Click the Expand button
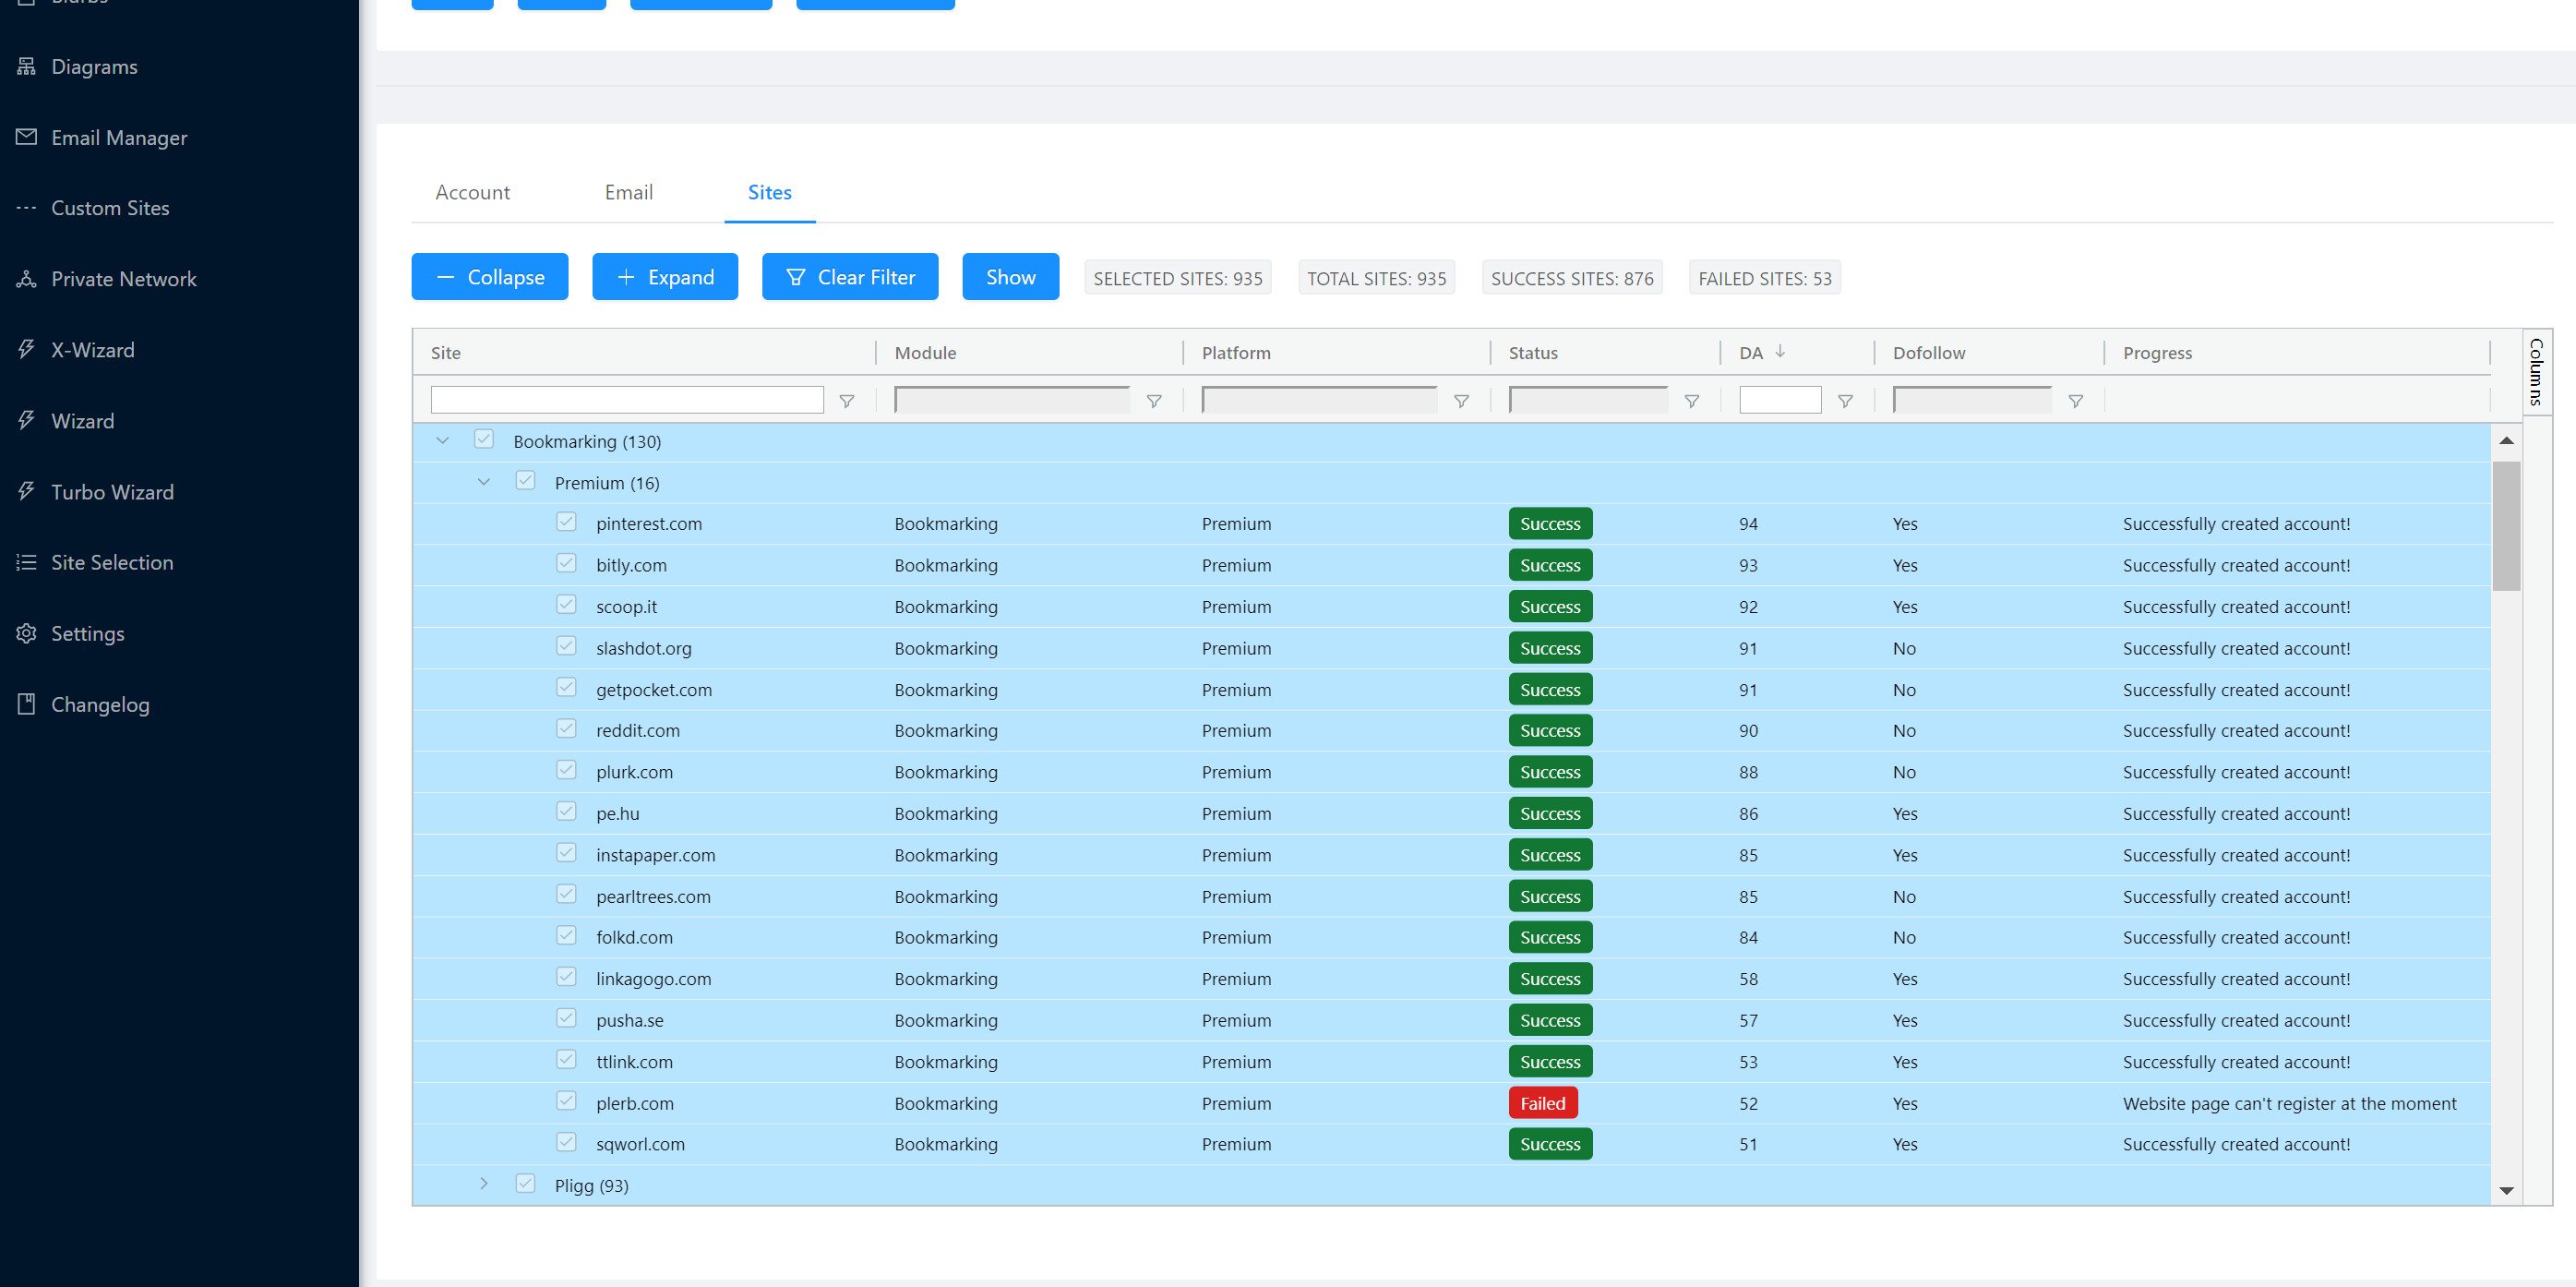The width and height of the screenshot is (2576, 1287). click(x=665, y=277)
